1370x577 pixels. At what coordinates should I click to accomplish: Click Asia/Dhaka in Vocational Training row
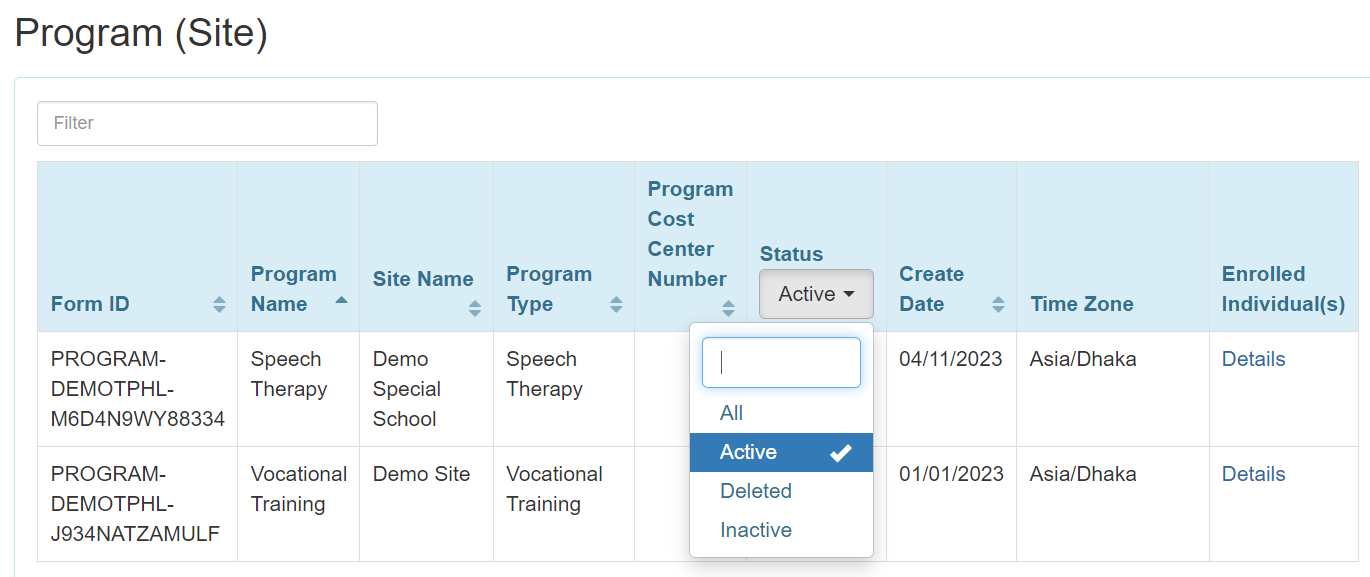click(x=1083, y=474)
